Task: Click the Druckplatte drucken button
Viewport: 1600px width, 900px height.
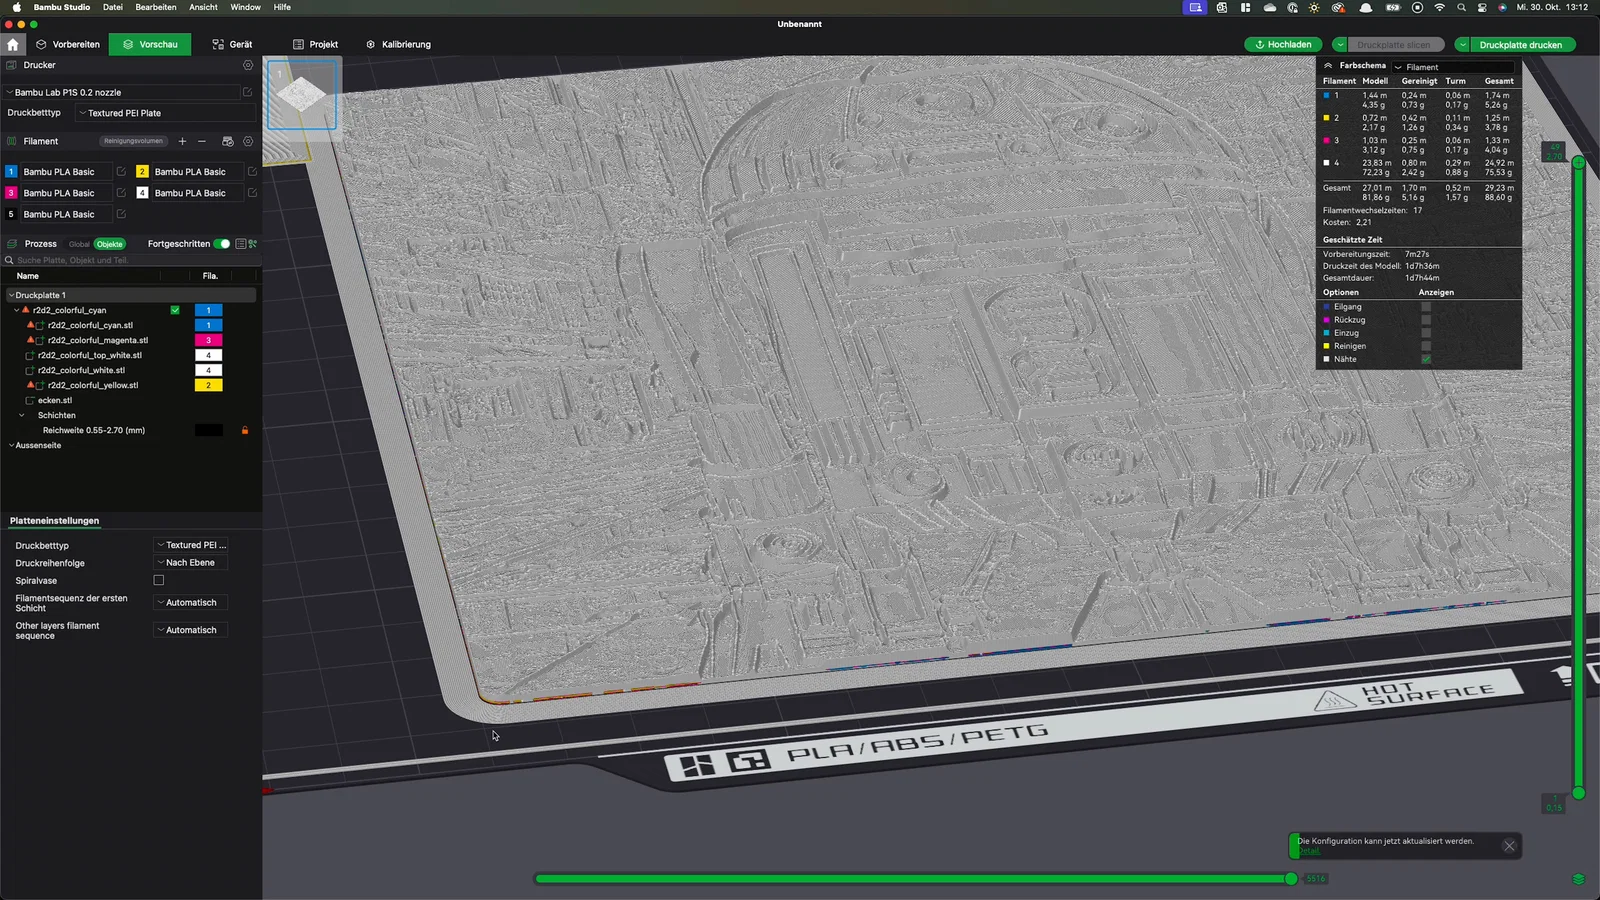Action: point(1520,44)
